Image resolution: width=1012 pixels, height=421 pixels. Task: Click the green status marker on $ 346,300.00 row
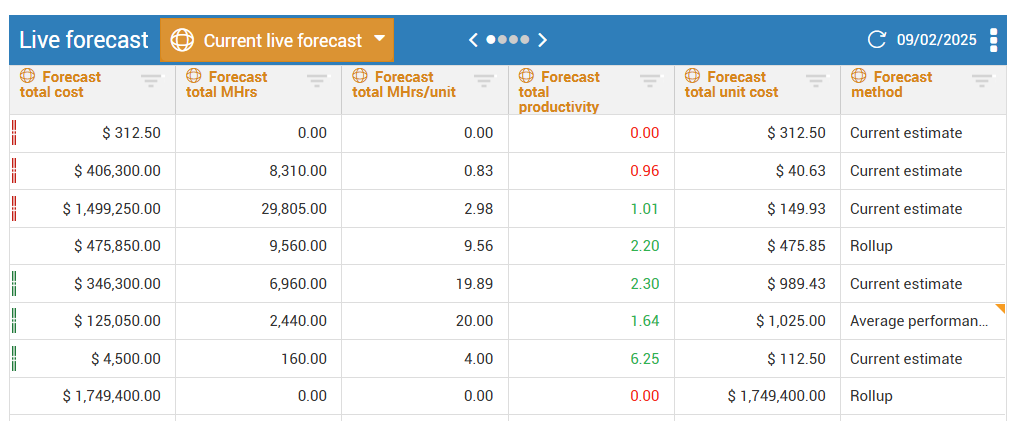(x=14, y=284)
